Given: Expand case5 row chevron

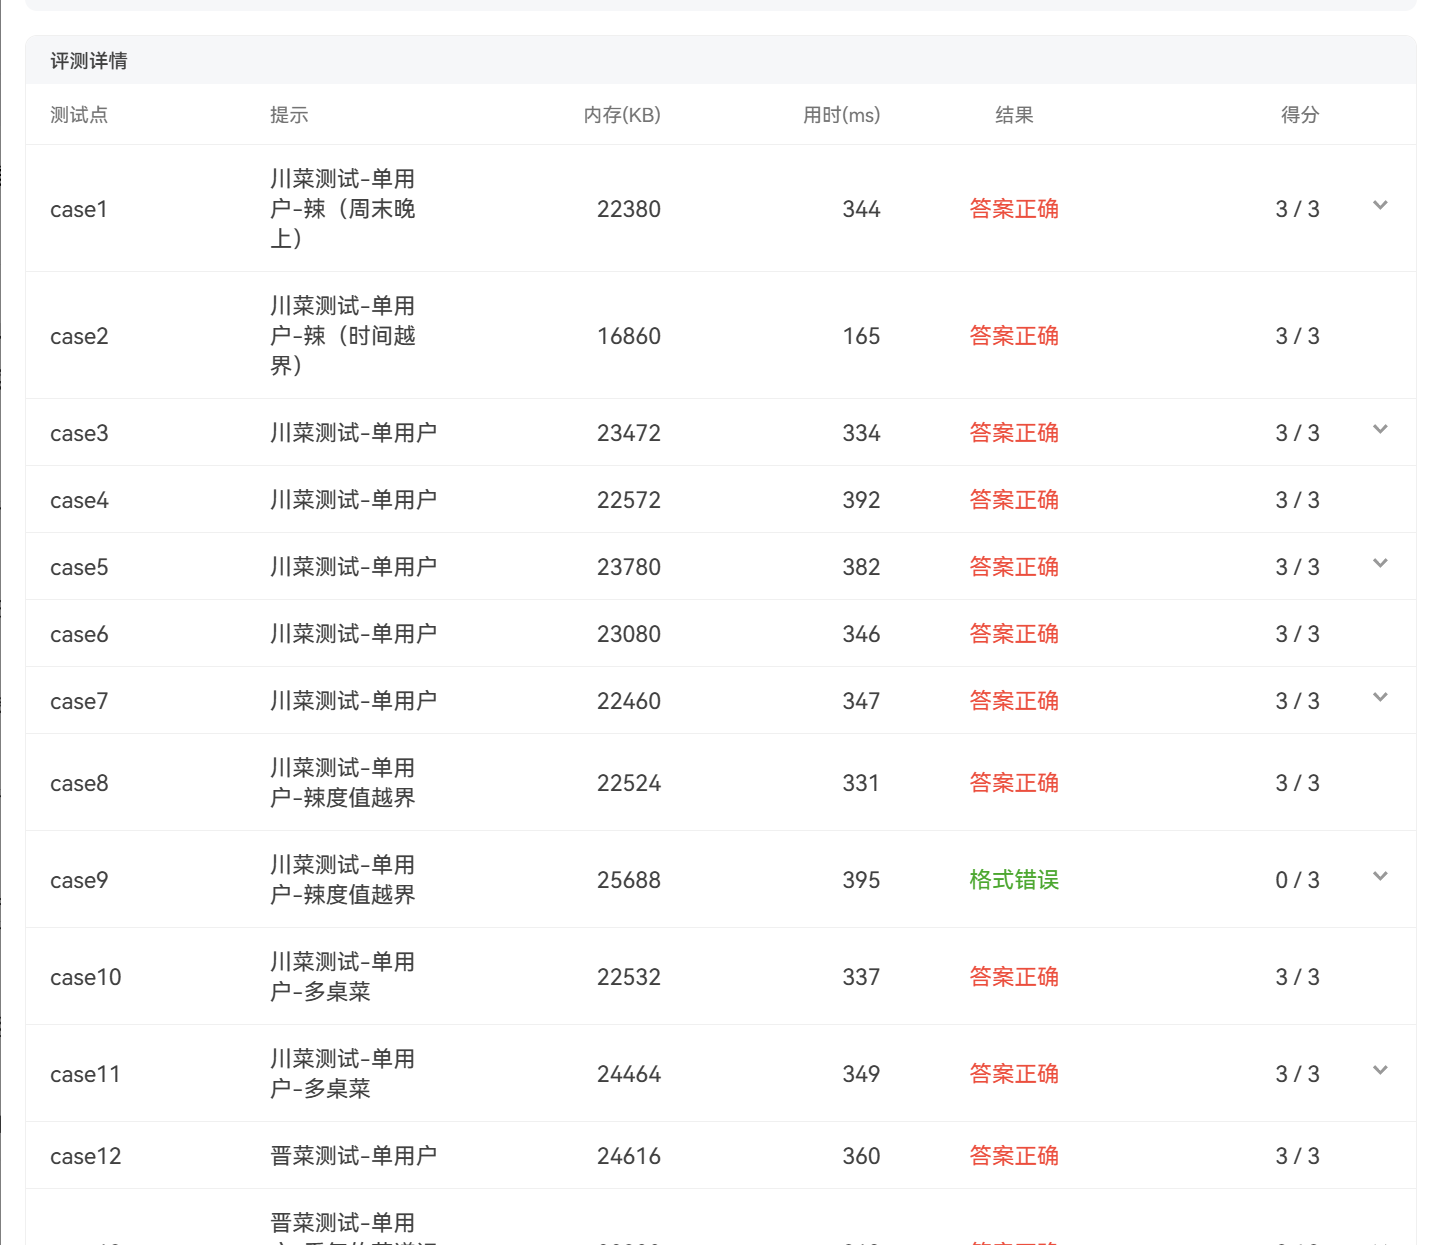Looking at the screenshot, I should 1380,563.
